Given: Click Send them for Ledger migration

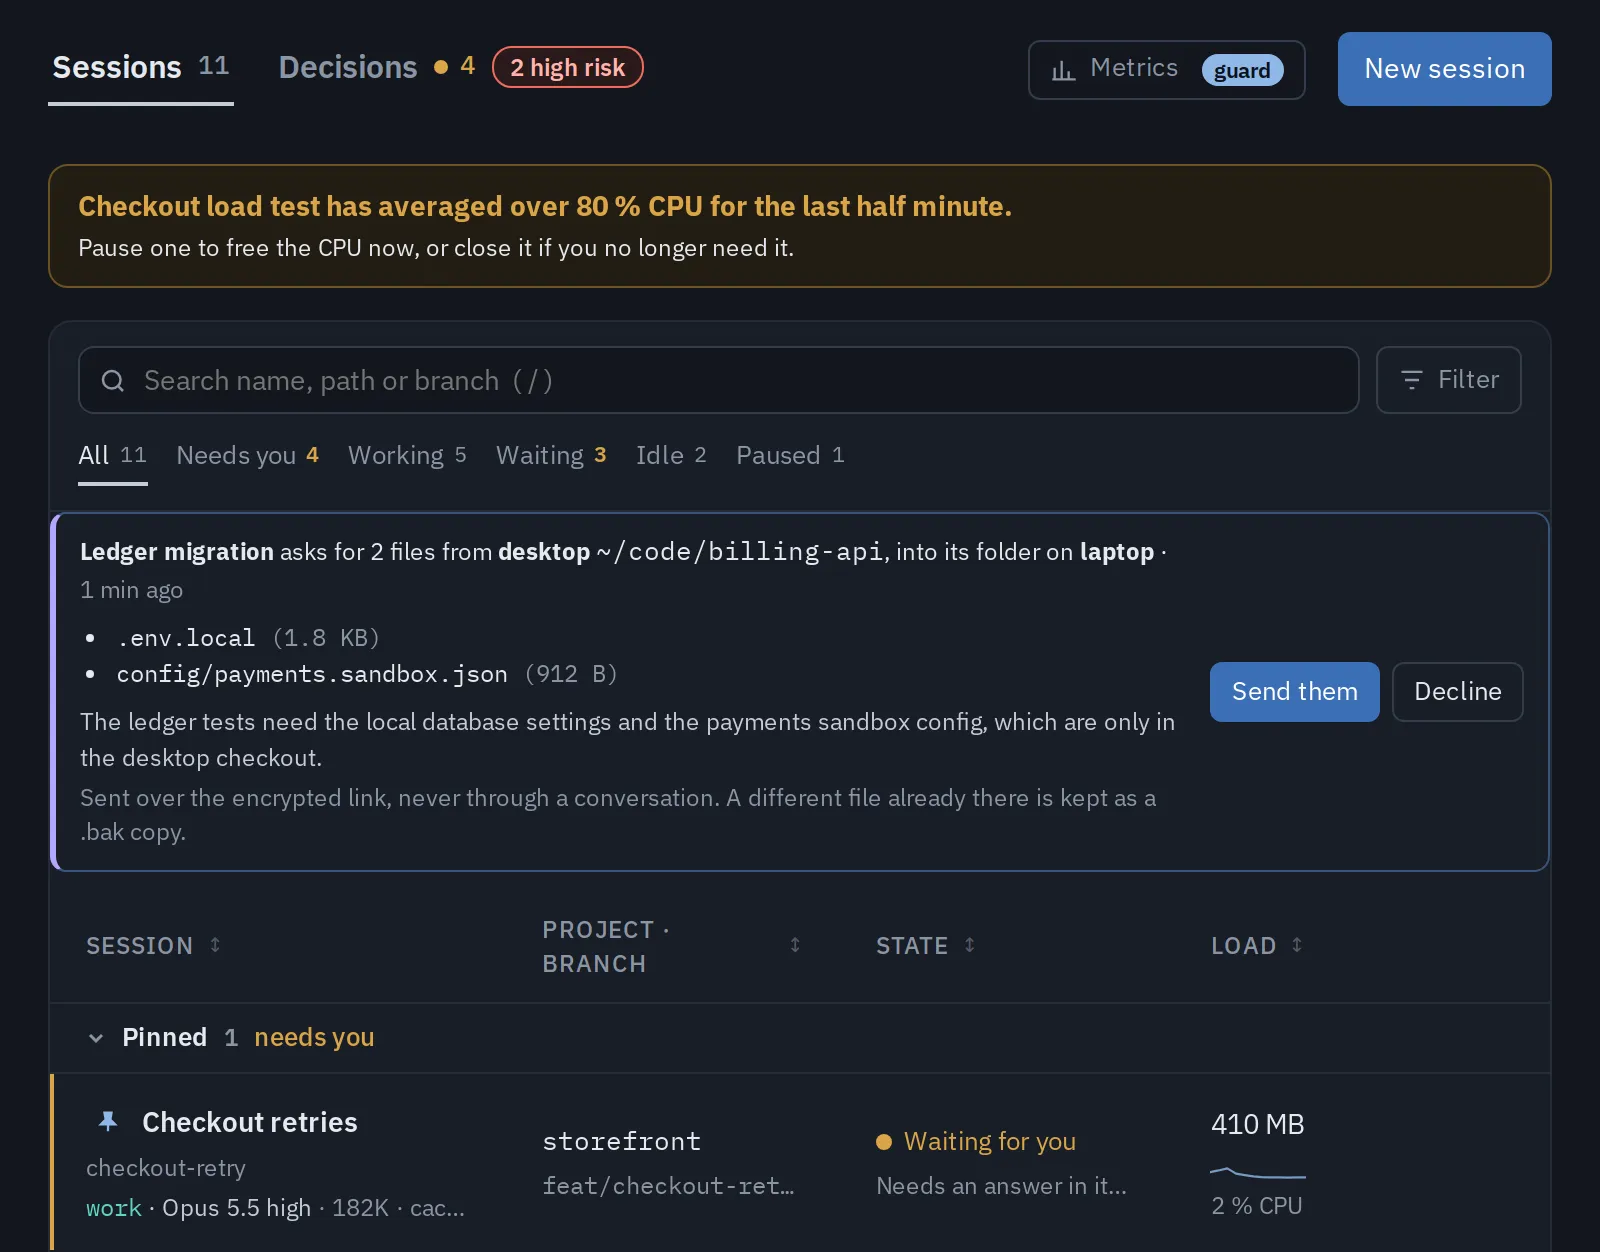Looking at the screenshot, I should coord(1295,692).
